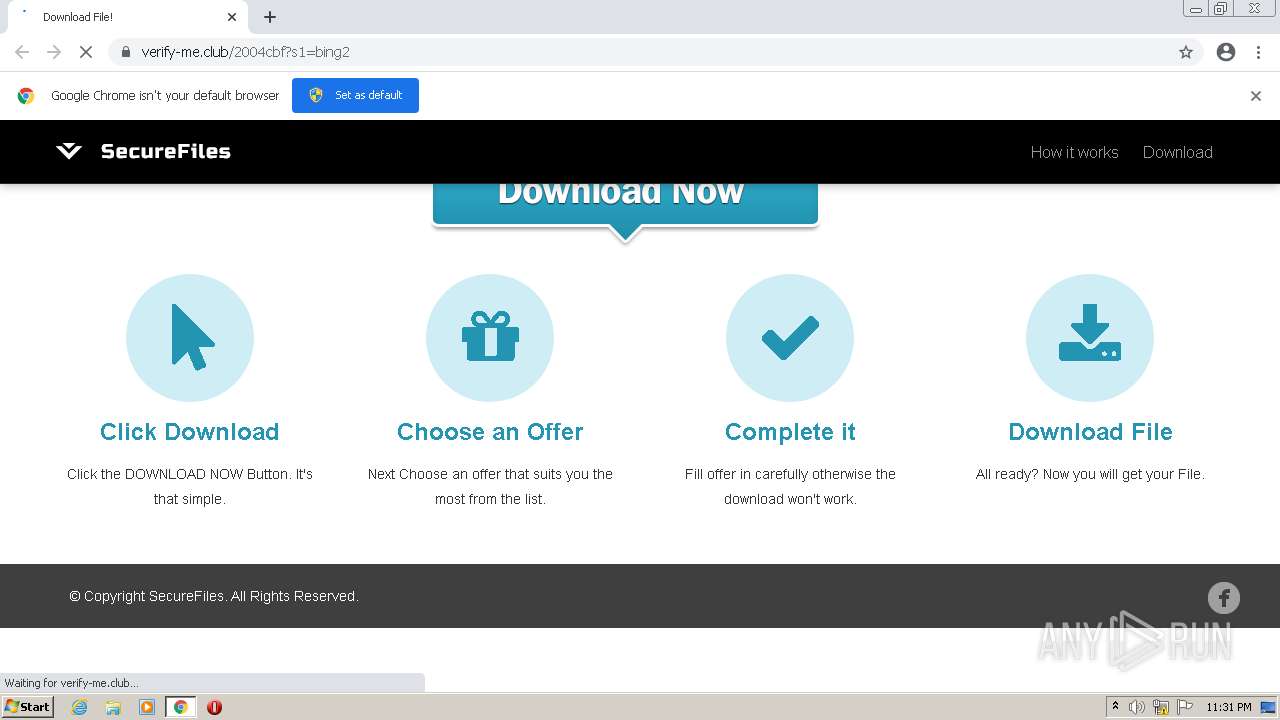Open Chrome's three-dot menu
The image size is (1280, 720).
pos(1259,52)
